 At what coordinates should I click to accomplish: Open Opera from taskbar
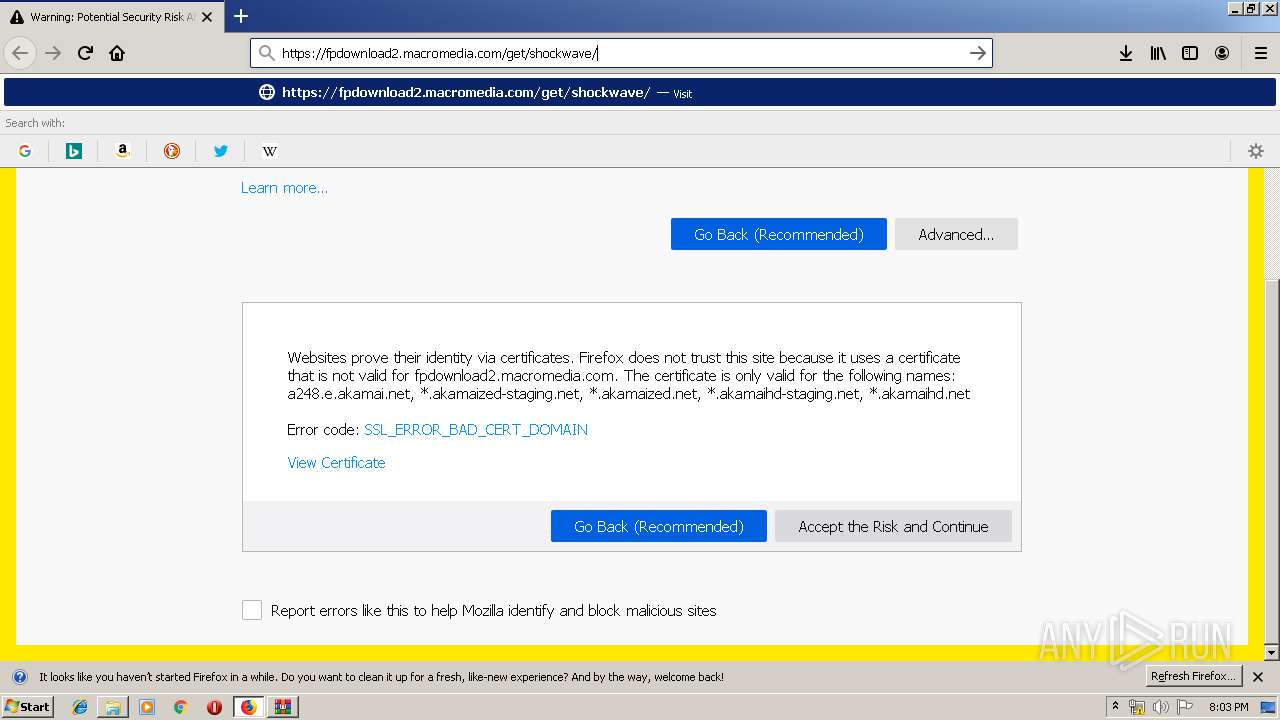(x=214, y=707)
